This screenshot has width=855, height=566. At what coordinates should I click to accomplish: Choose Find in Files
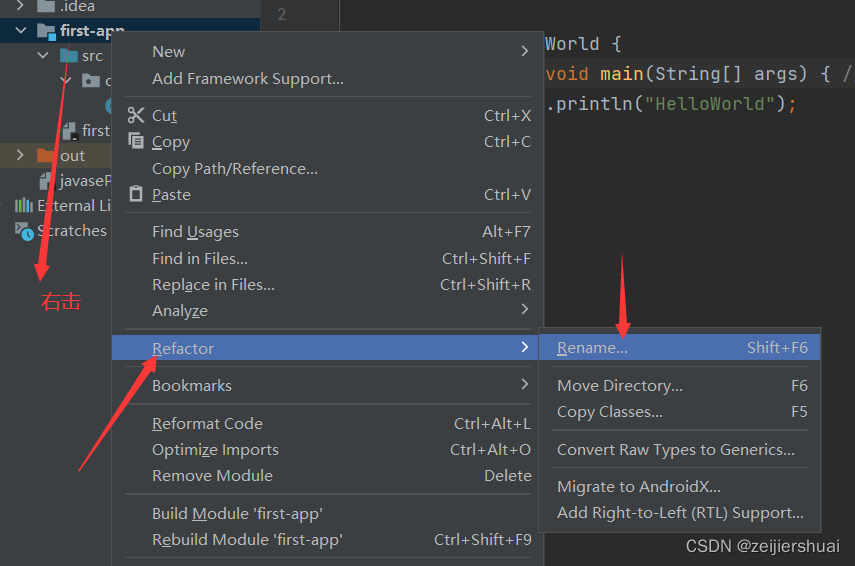pyautogui.click(x=327, y=258)
